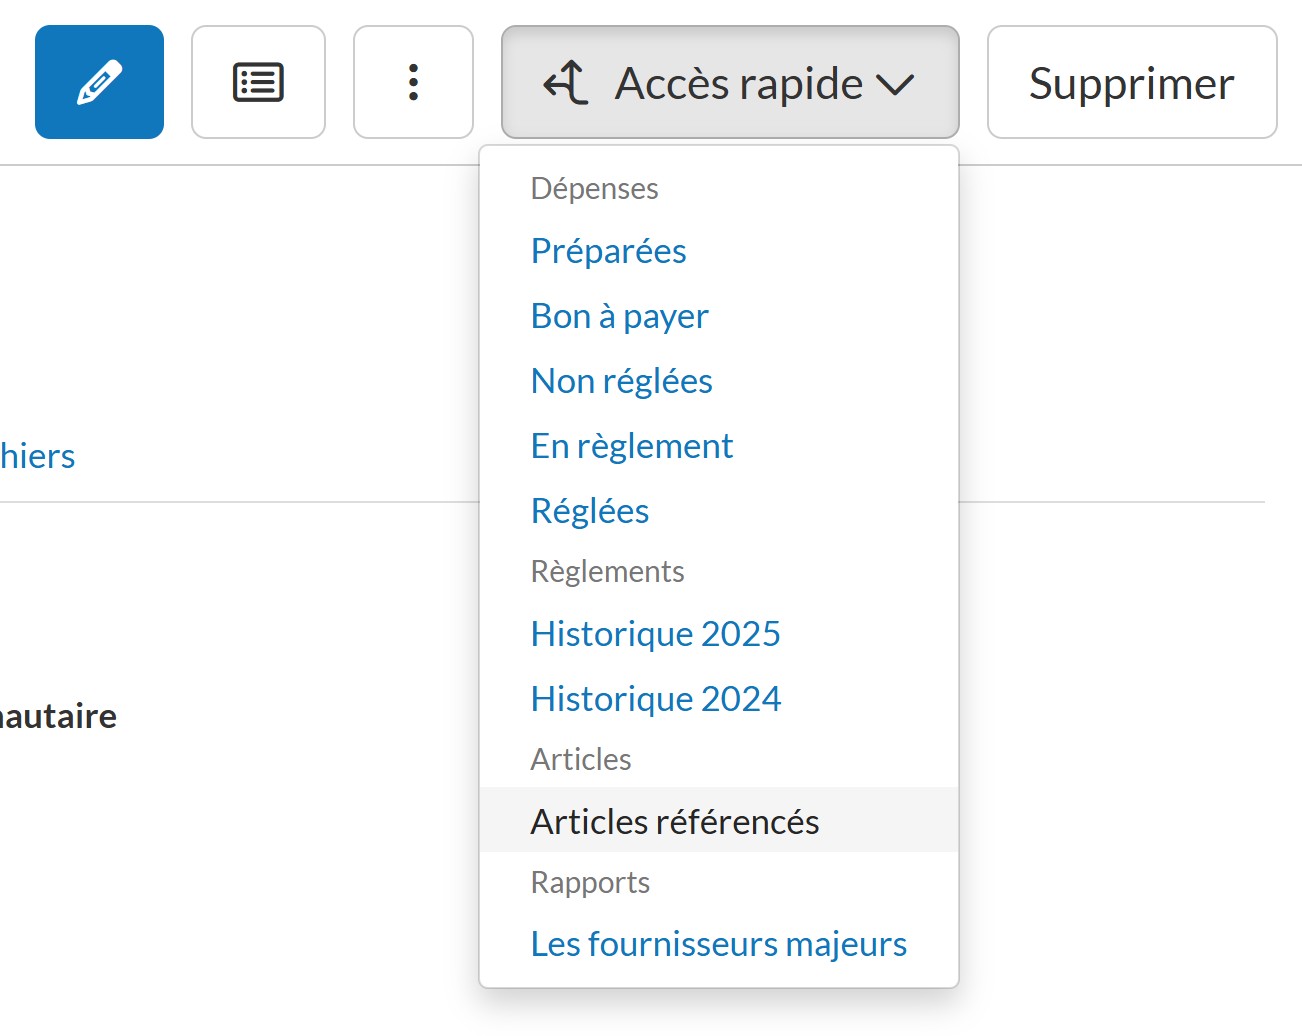This screenshot has height=1036, width=1302.
Task: Open the three-dot more options menu
Action: pyautogui.click(x=413, y=82)
